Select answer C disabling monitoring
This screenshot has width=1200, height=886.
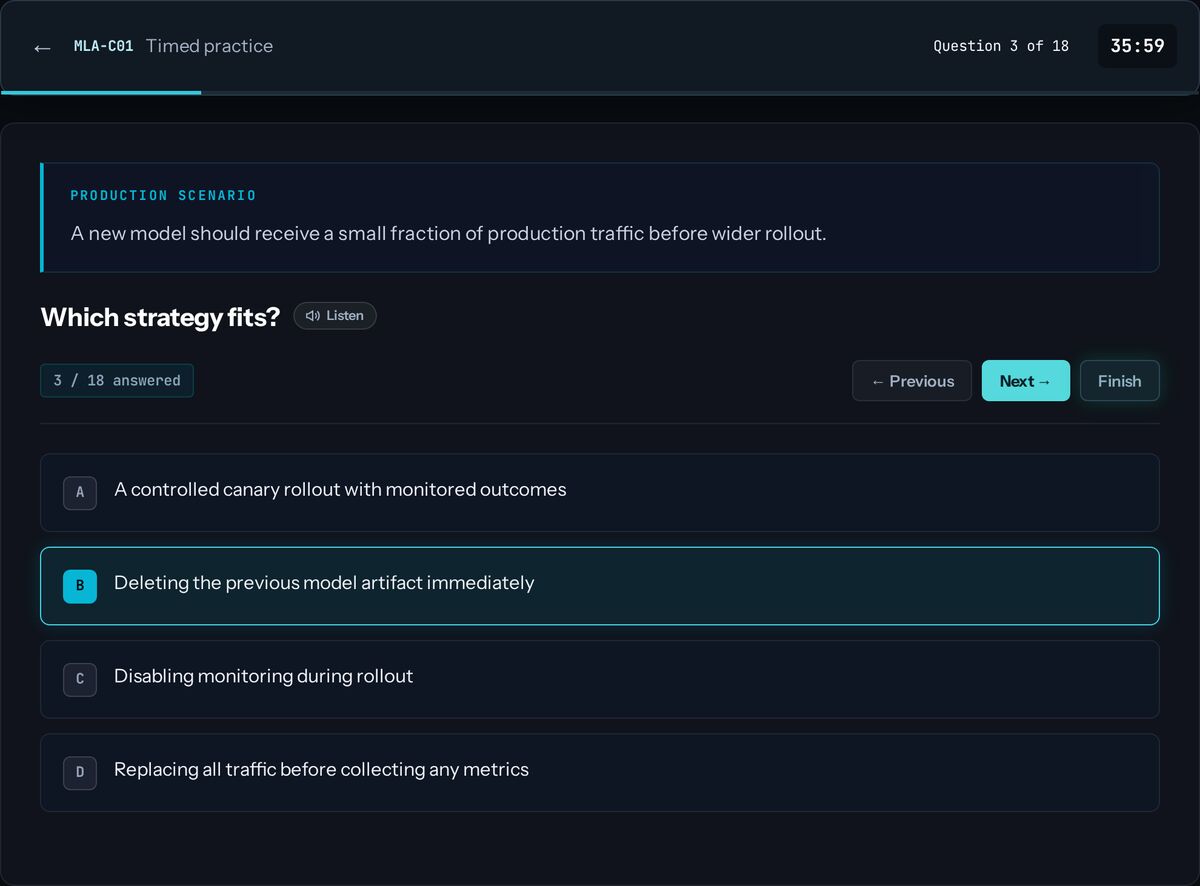600,679
